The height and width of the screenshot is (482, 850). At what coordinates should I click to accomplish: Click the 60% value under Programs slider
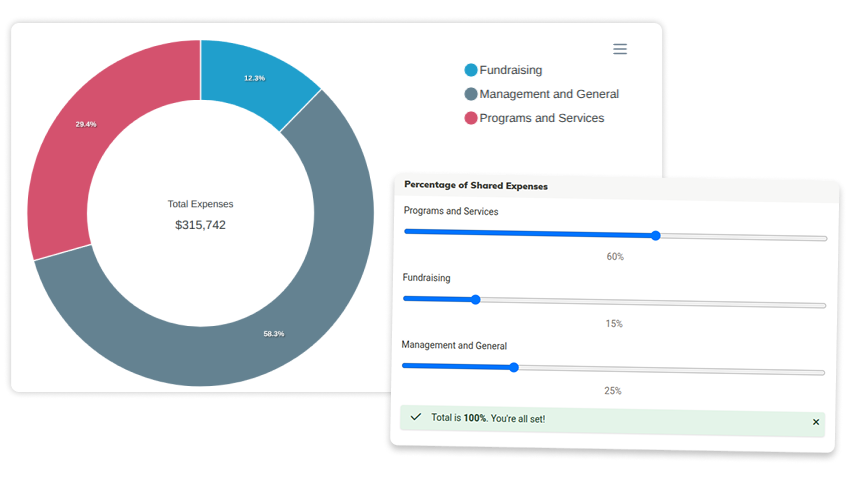[x=615, y=256]
